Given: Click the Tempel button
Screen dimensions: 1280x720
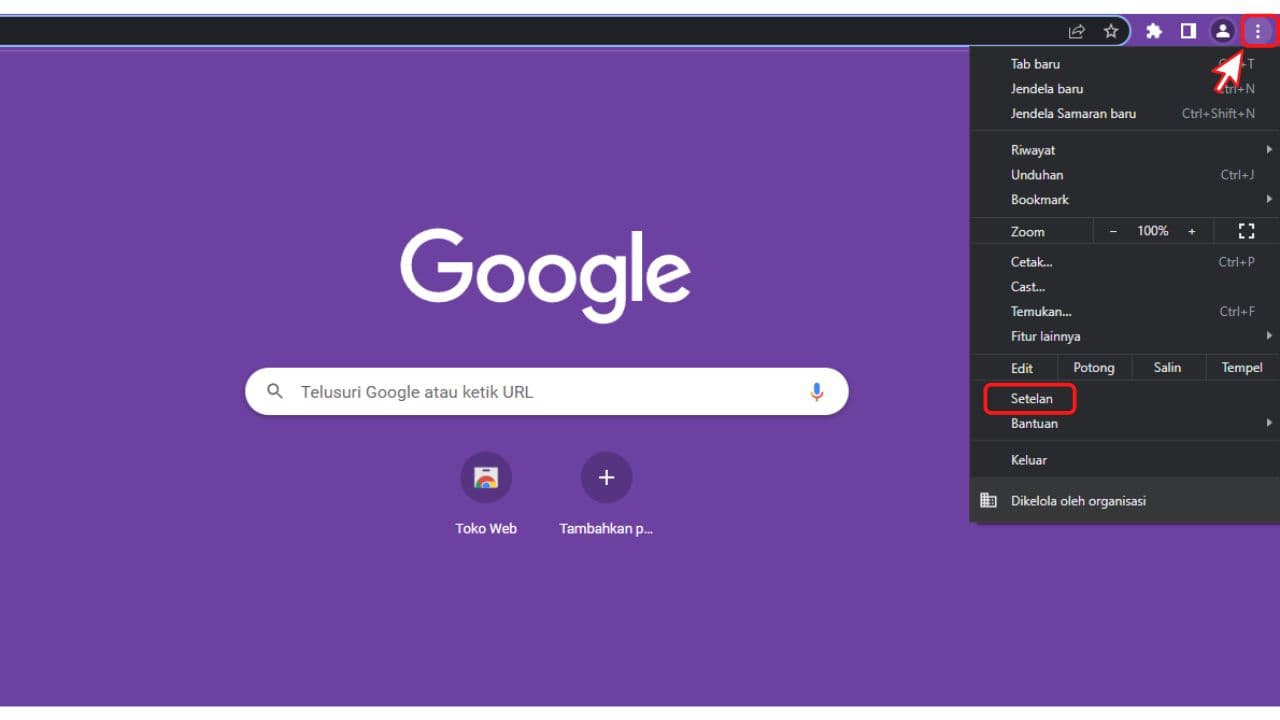Looking at the screenshot, I should click(x=1242, y=368).
